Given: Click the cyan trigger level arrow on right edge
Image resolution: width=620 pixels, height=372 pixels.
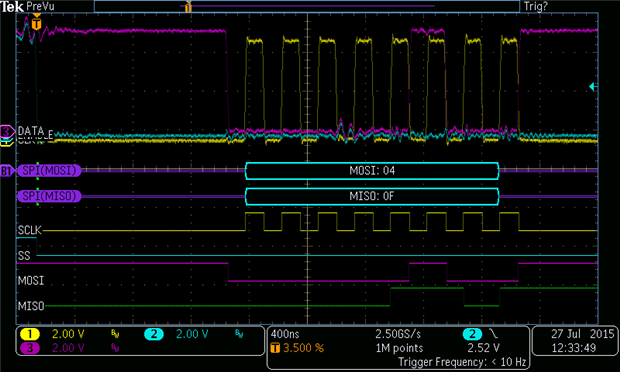Looking at the screenshot, I should click(x=593, y=86).
